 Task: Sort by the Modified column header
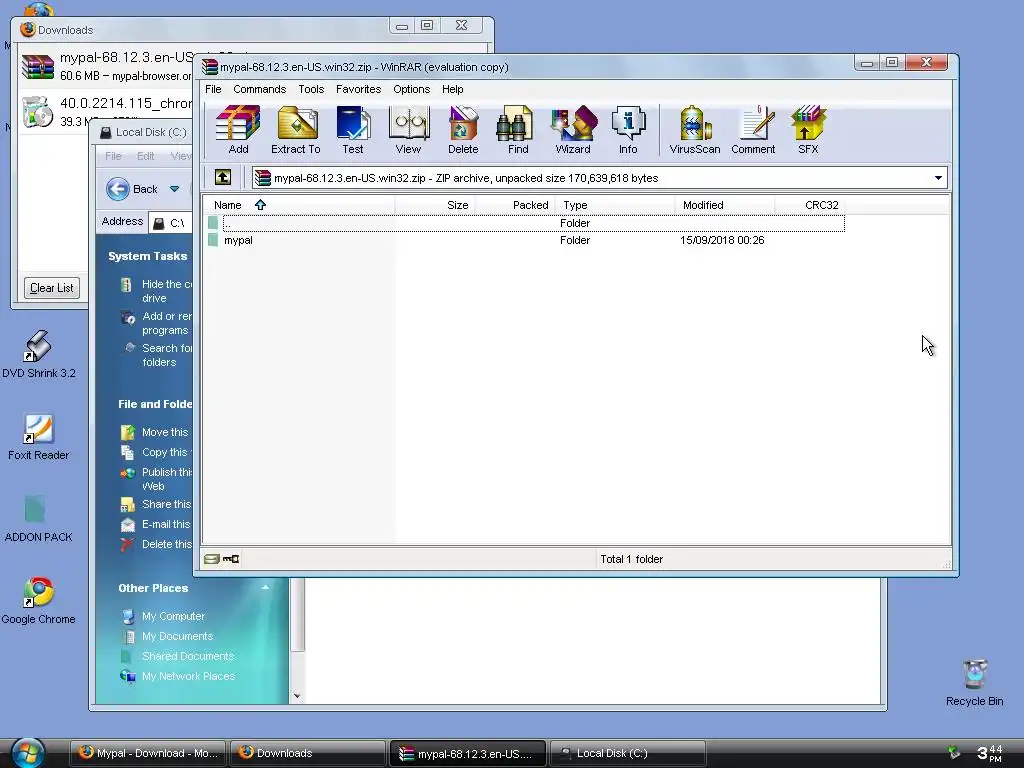pos(725,205)
